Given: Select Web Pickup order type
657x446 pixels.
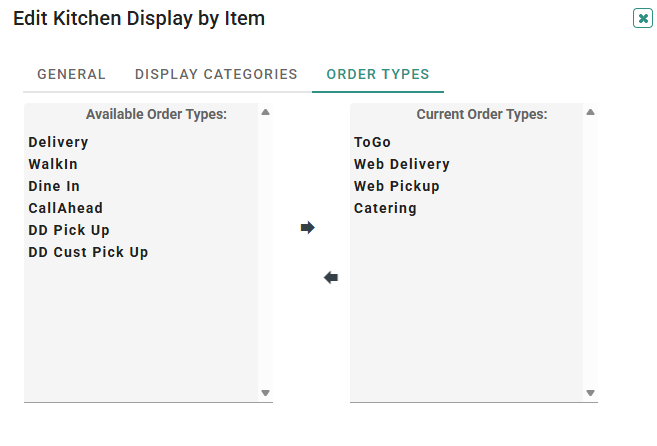Looking at the screenshot, I should (396, 186).
